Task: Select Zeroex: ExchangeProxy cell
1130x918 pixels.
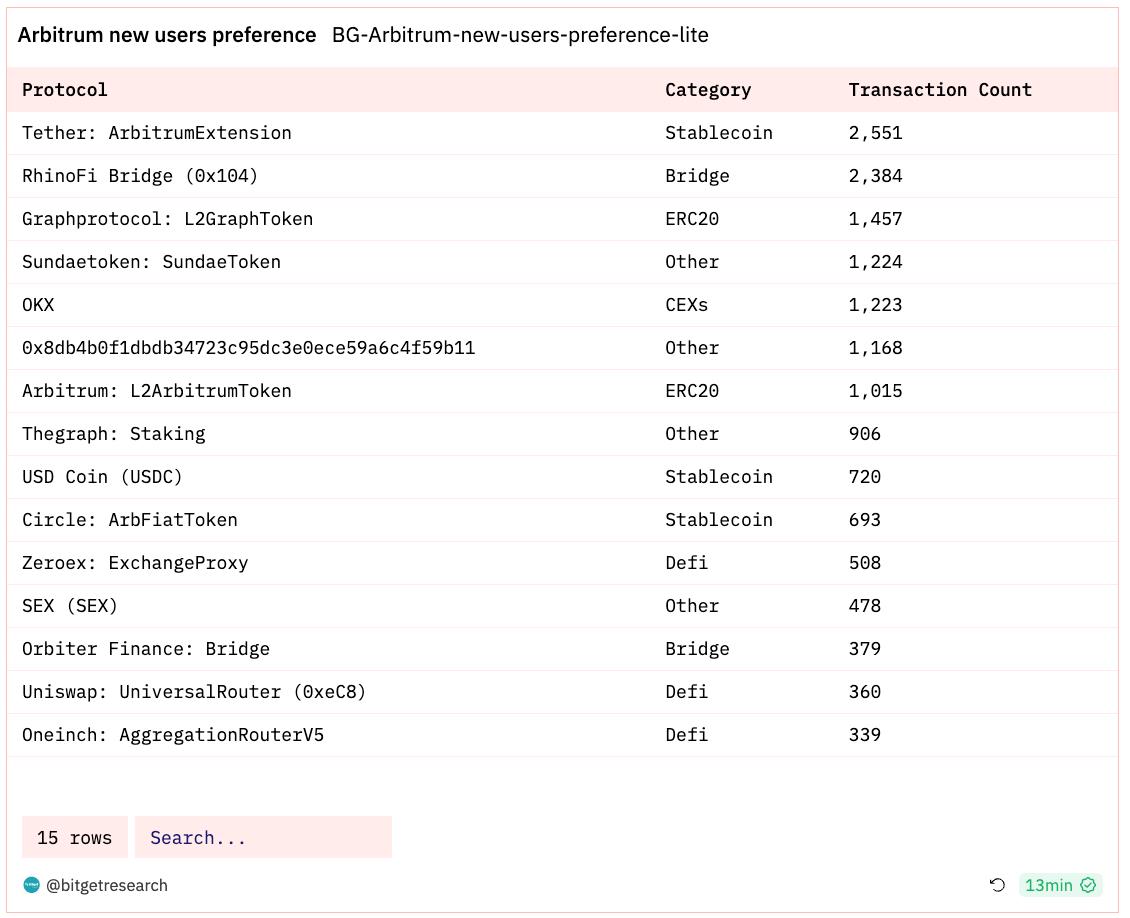Action: pyautogui.click(x=135, y=563)
